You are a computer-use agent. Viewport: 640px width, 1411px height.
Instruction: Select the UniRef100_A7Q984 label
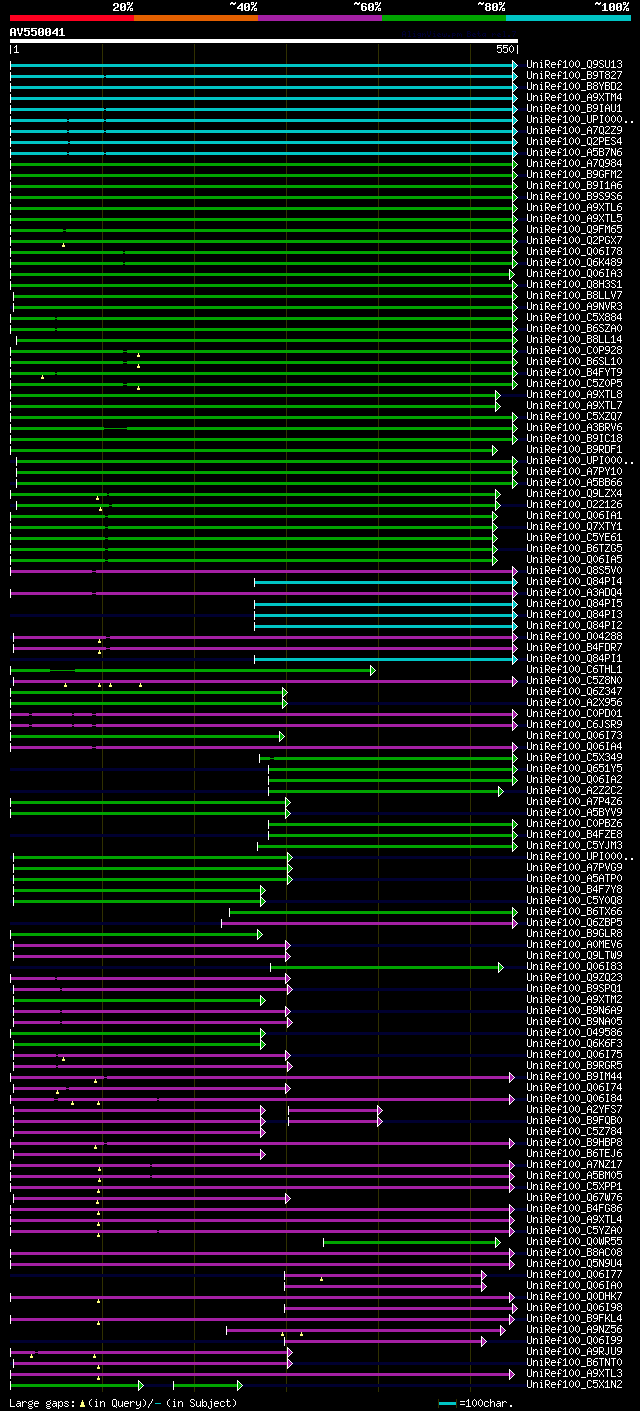574,163
